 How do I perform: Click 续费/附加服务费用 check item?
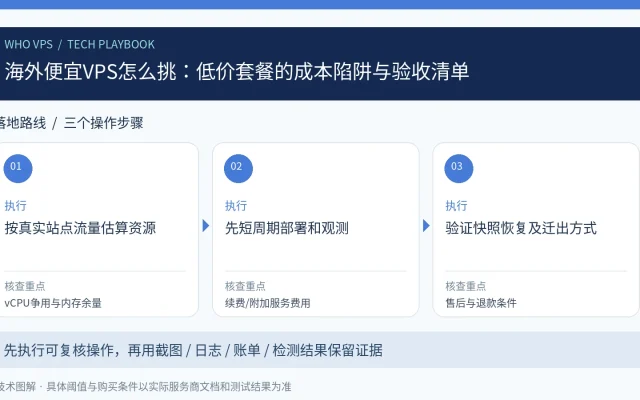[268, 303]
